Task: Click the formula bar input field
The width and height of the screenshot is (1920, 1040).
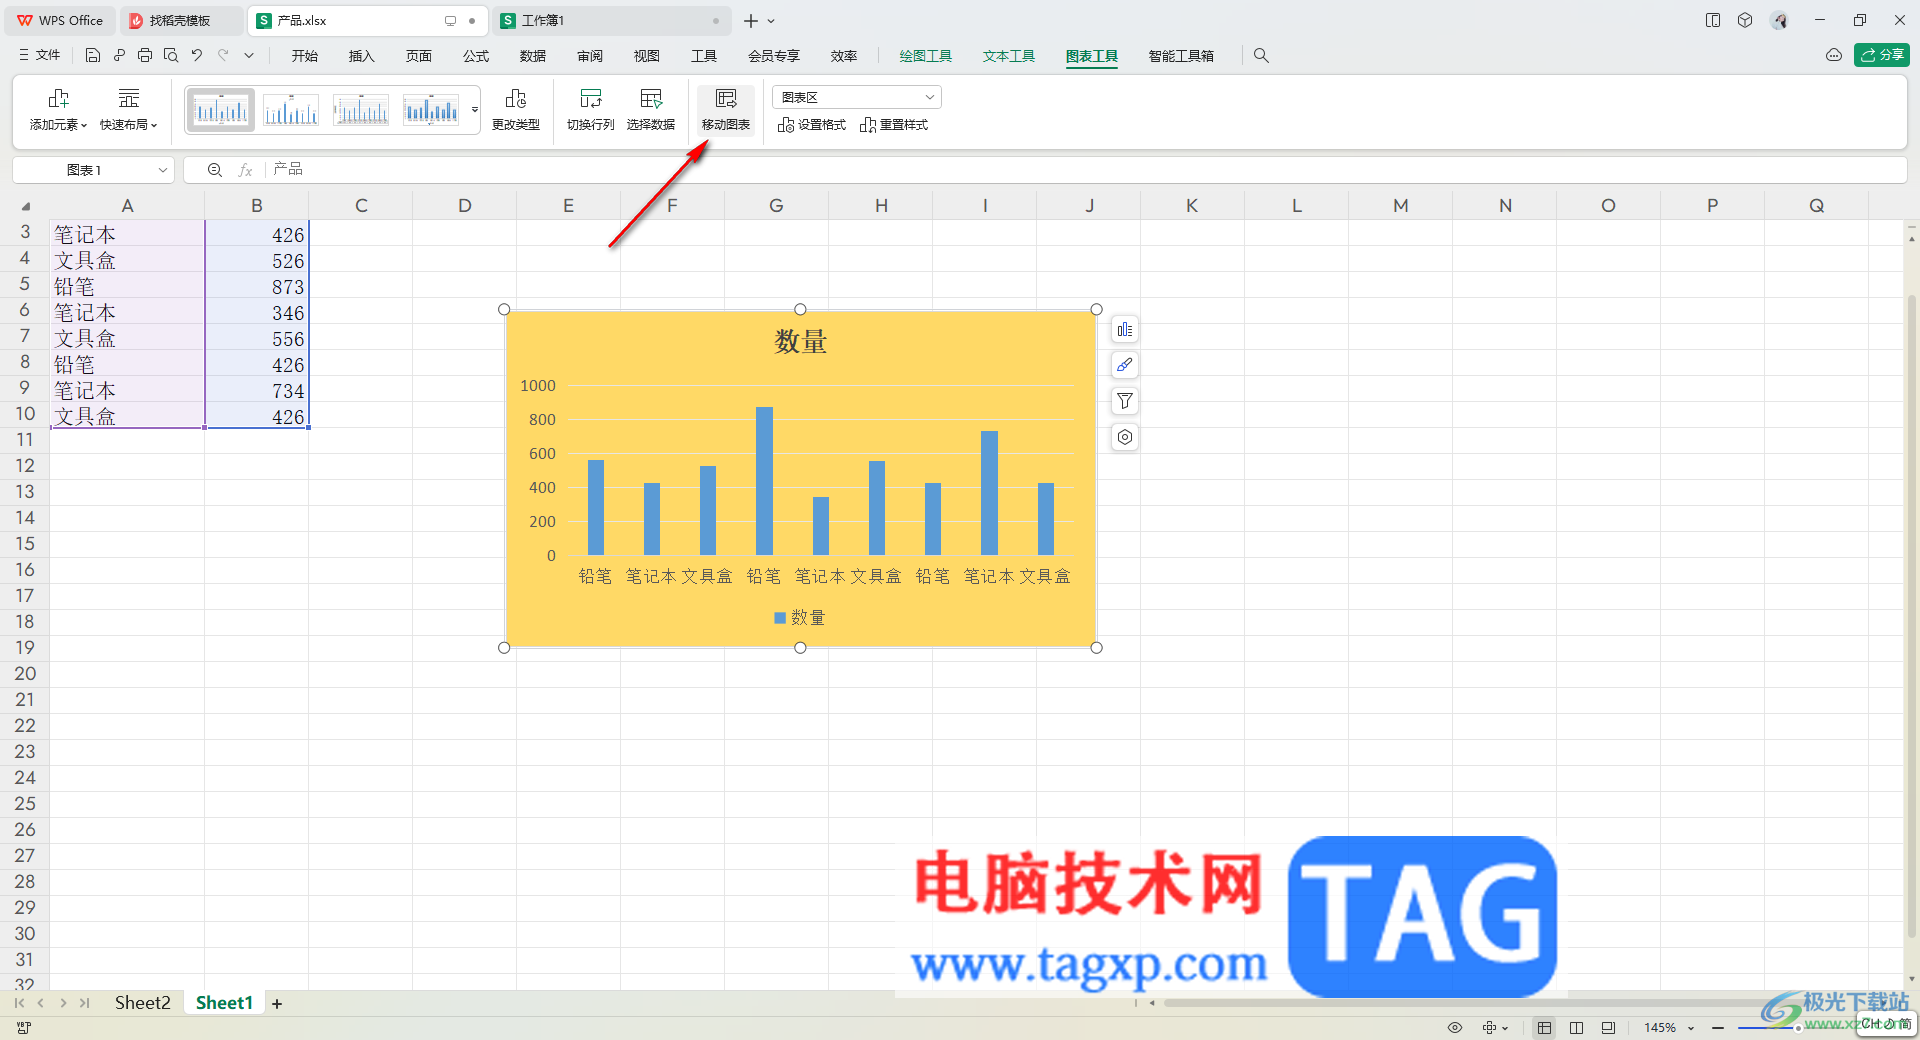Action: [1085, 170]
